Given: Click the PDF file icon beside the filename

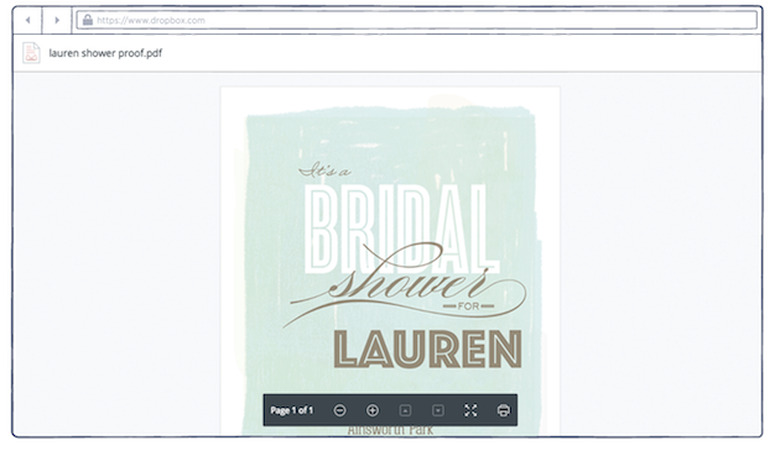Looking at the screenshot, I should 31,53.
